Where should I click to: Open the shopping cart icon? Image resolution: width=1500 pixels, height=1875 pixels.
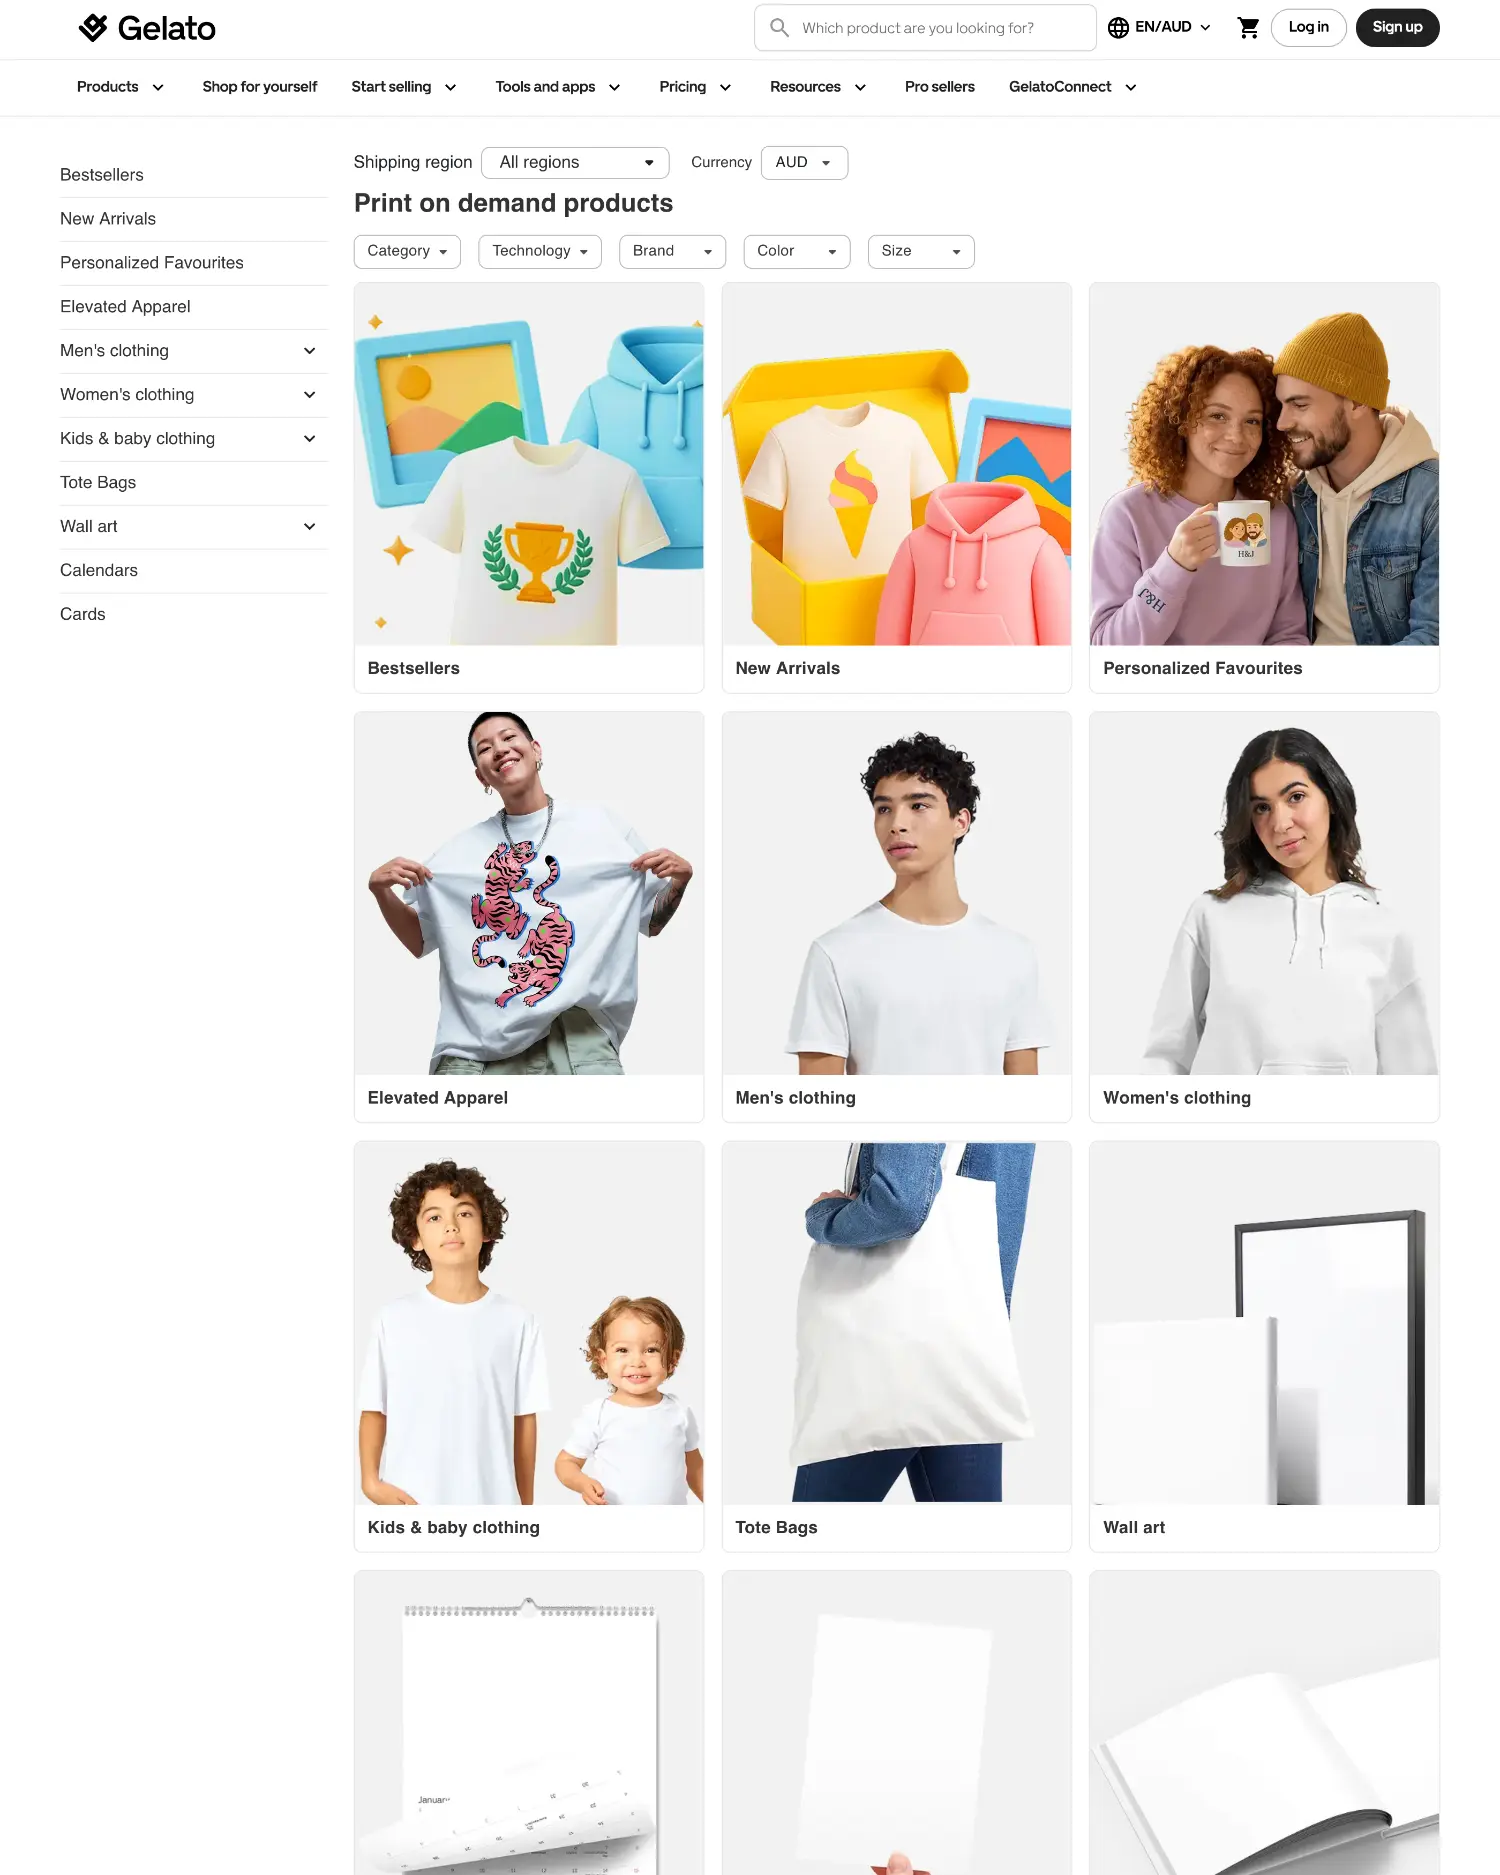point(1248,28)
